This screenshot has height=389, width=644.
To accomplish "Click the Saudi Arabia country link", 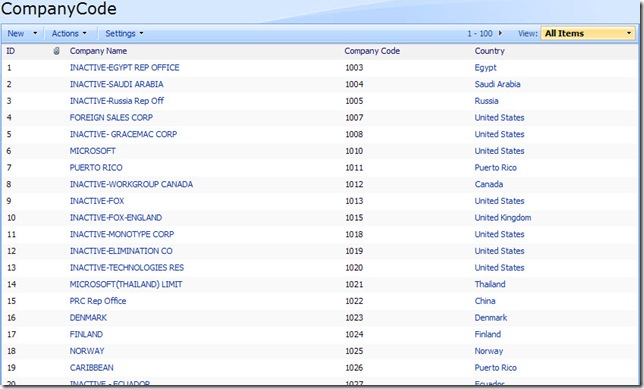I will click(497, 84).
